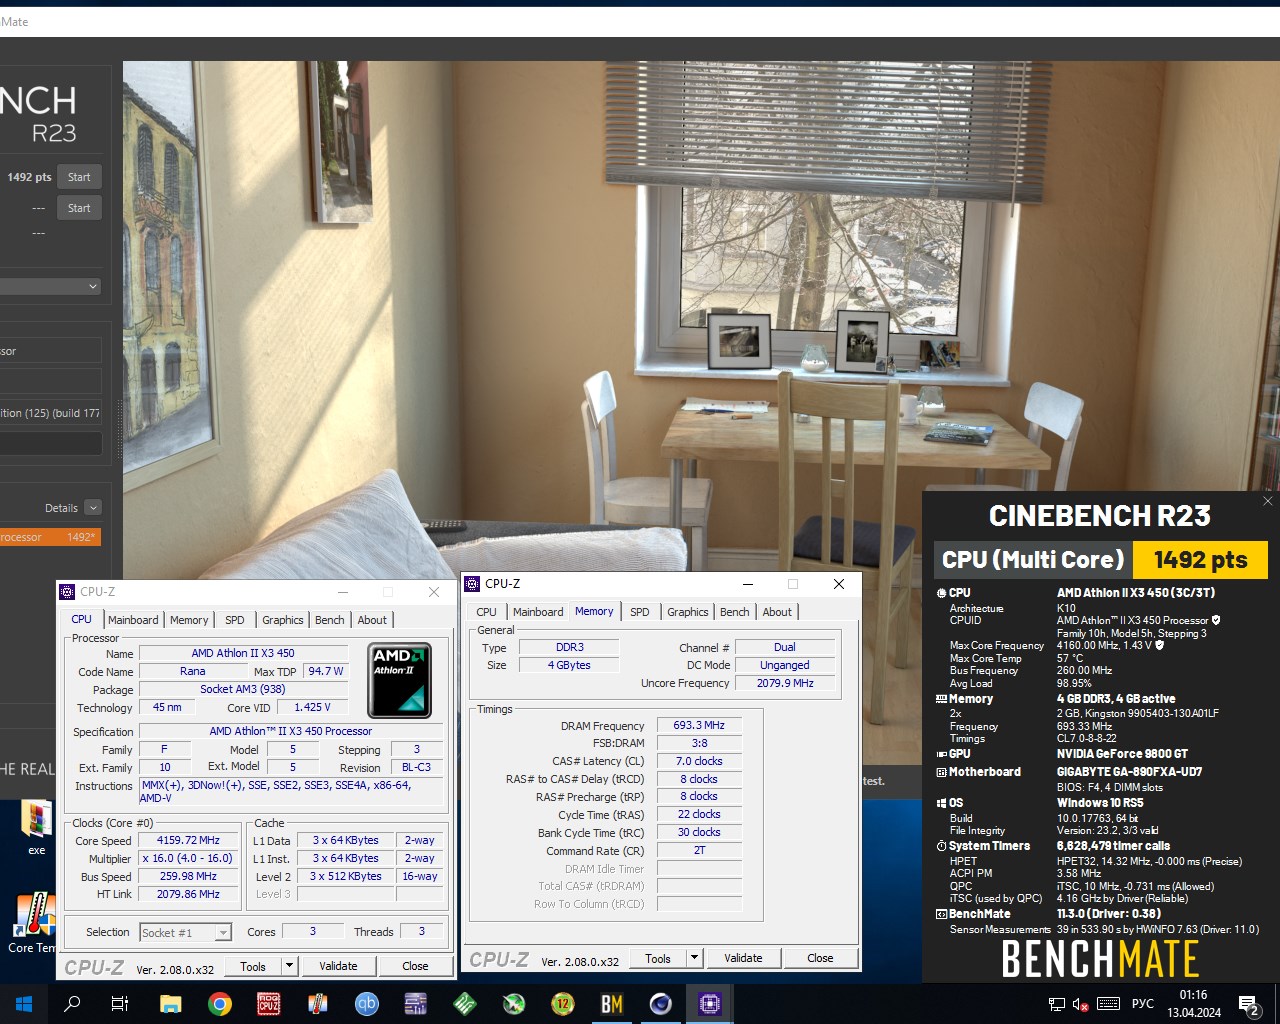The height and width of the screenshot is (1024, 1280).
Task: Click Close button in CPU-Z Memory window
Action: point(820,958)
